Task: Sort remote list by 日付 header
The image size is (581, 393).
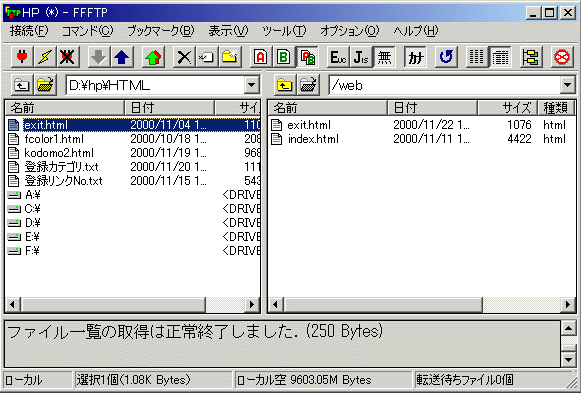Action: pyautogui.click(x=432, y=108)
